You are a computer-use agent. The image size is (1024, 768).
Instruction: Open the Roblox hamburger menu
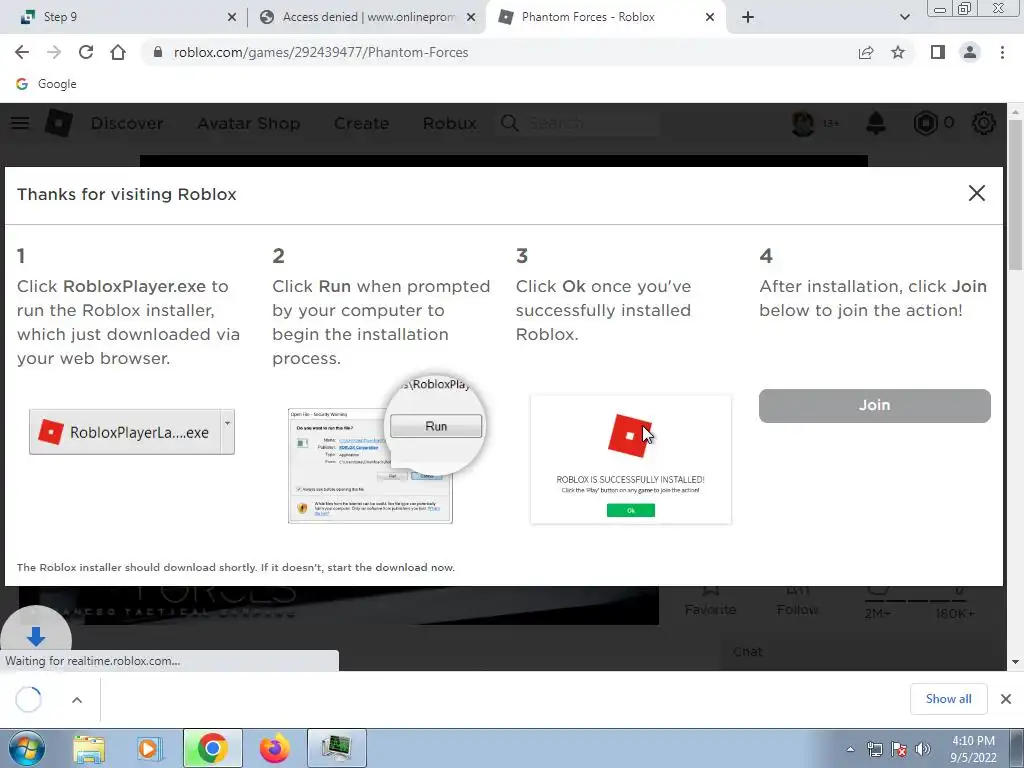20,123
